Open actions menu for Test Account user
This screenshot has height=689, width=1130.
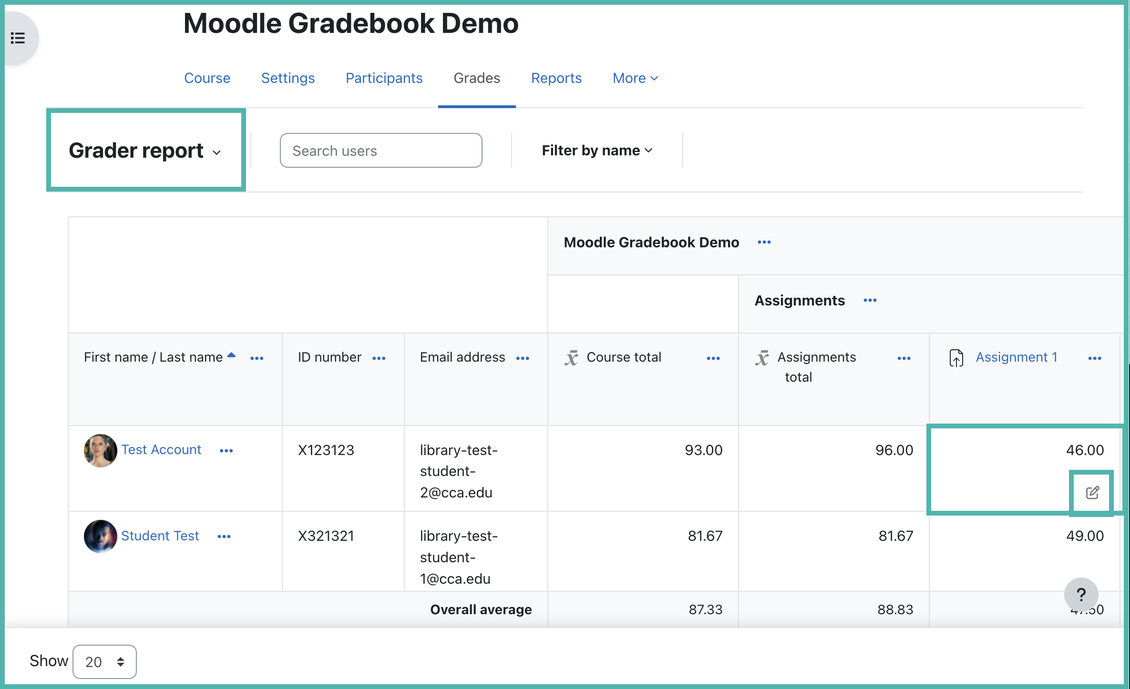[x=226, y=450]
